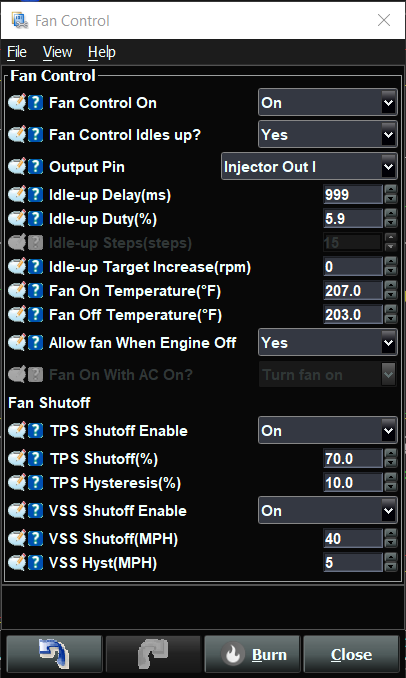Image resolution: width=406 pixels, height=678 pixels.
Task: Click the help icon for Idle-up Delay(ms)
Action: click(36, 195)
